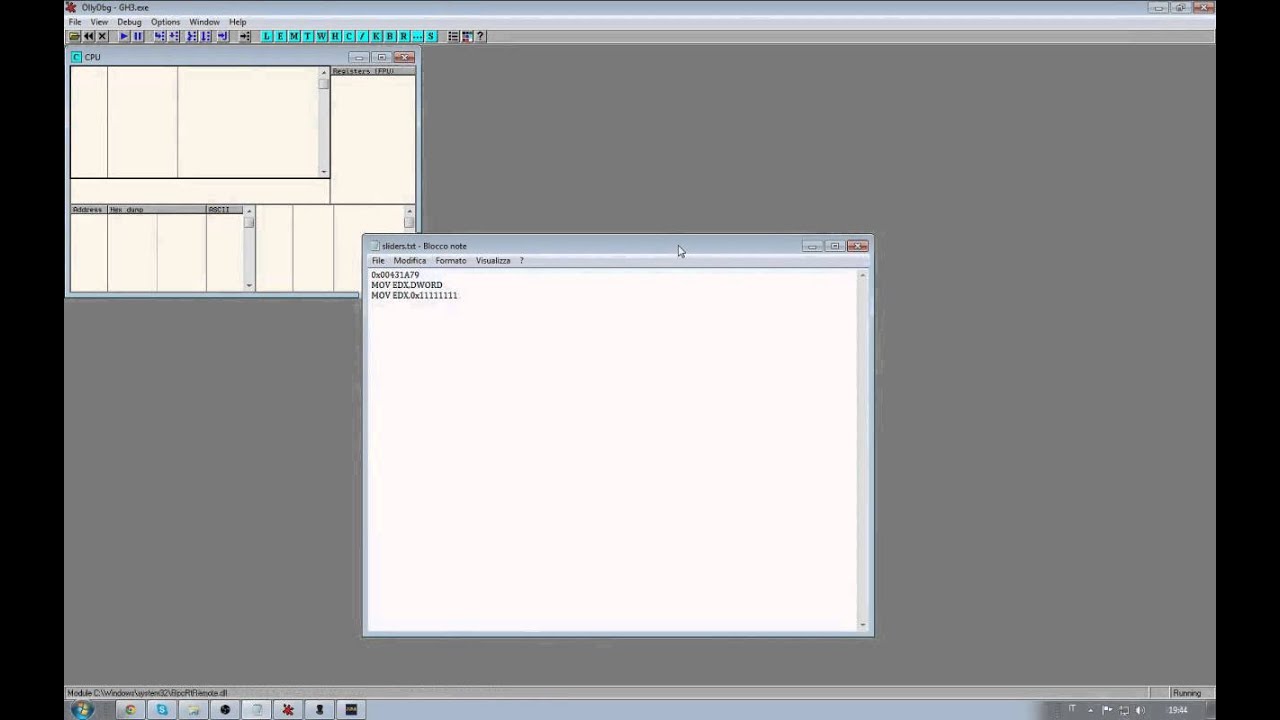
Task: Click the Close program X toolbar icon
Action: [102, 36]
